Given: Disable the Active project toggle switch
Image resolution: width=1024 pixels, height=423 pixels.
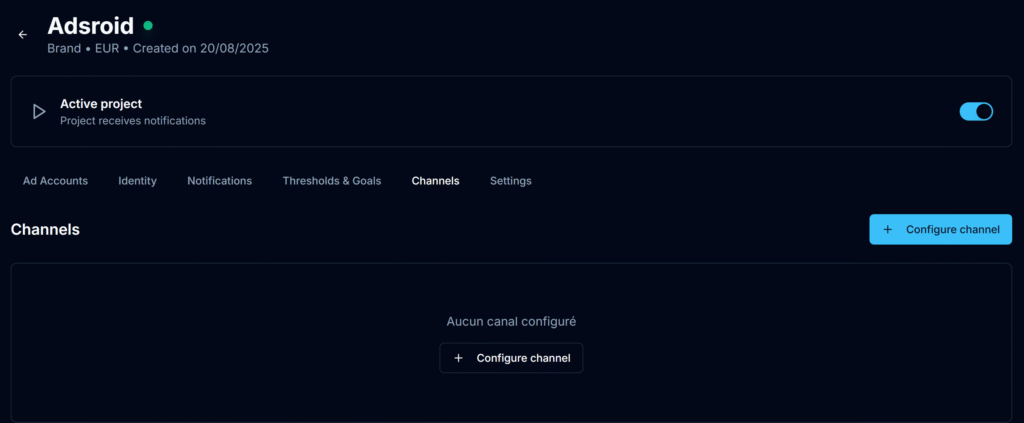Looking at the screenshot, I should click(976, 112).
